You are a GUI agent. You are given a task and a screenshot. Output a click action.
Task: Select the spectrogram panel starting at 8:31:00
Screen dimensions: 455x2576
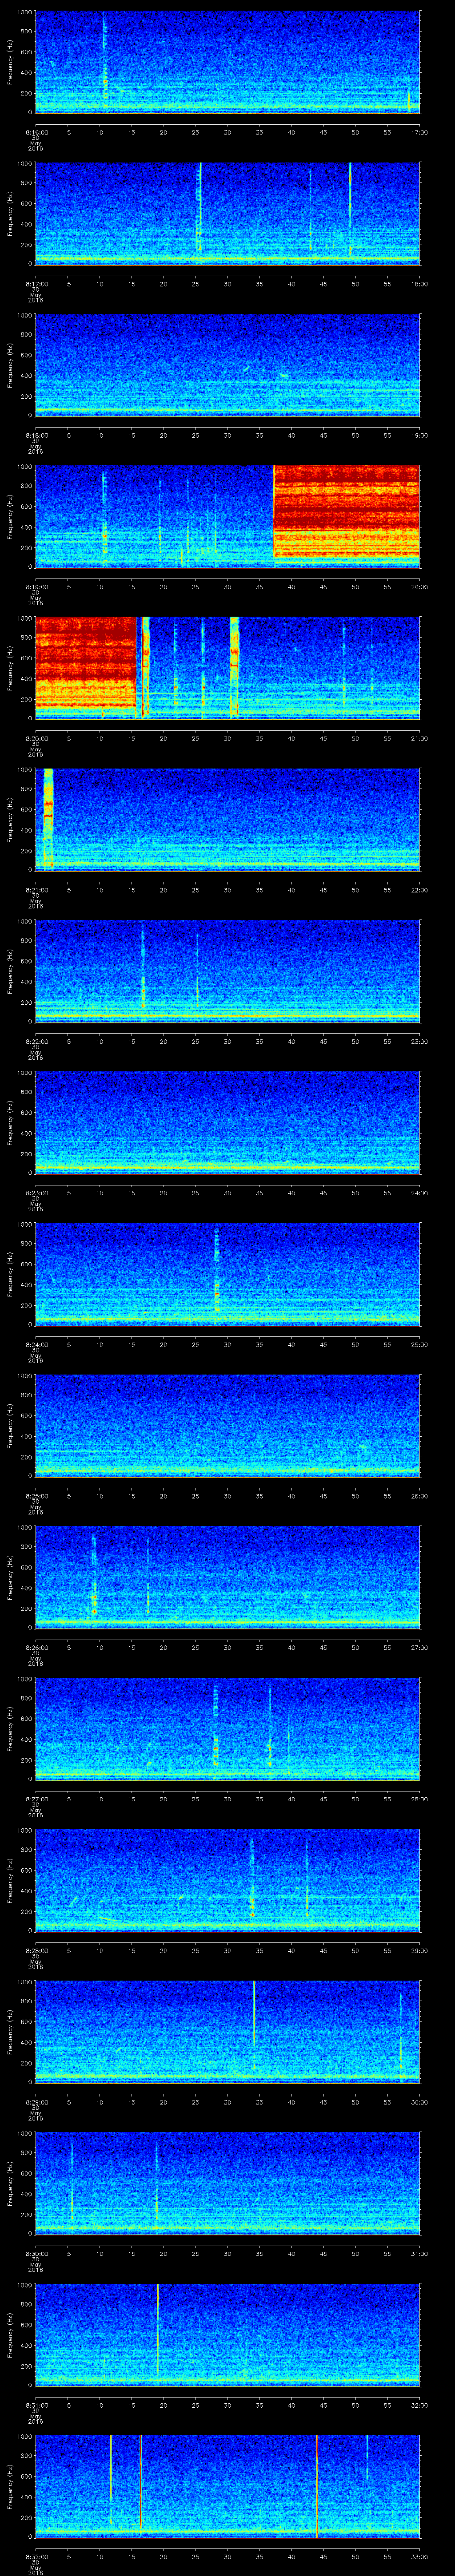click(x=227, y=2334)
